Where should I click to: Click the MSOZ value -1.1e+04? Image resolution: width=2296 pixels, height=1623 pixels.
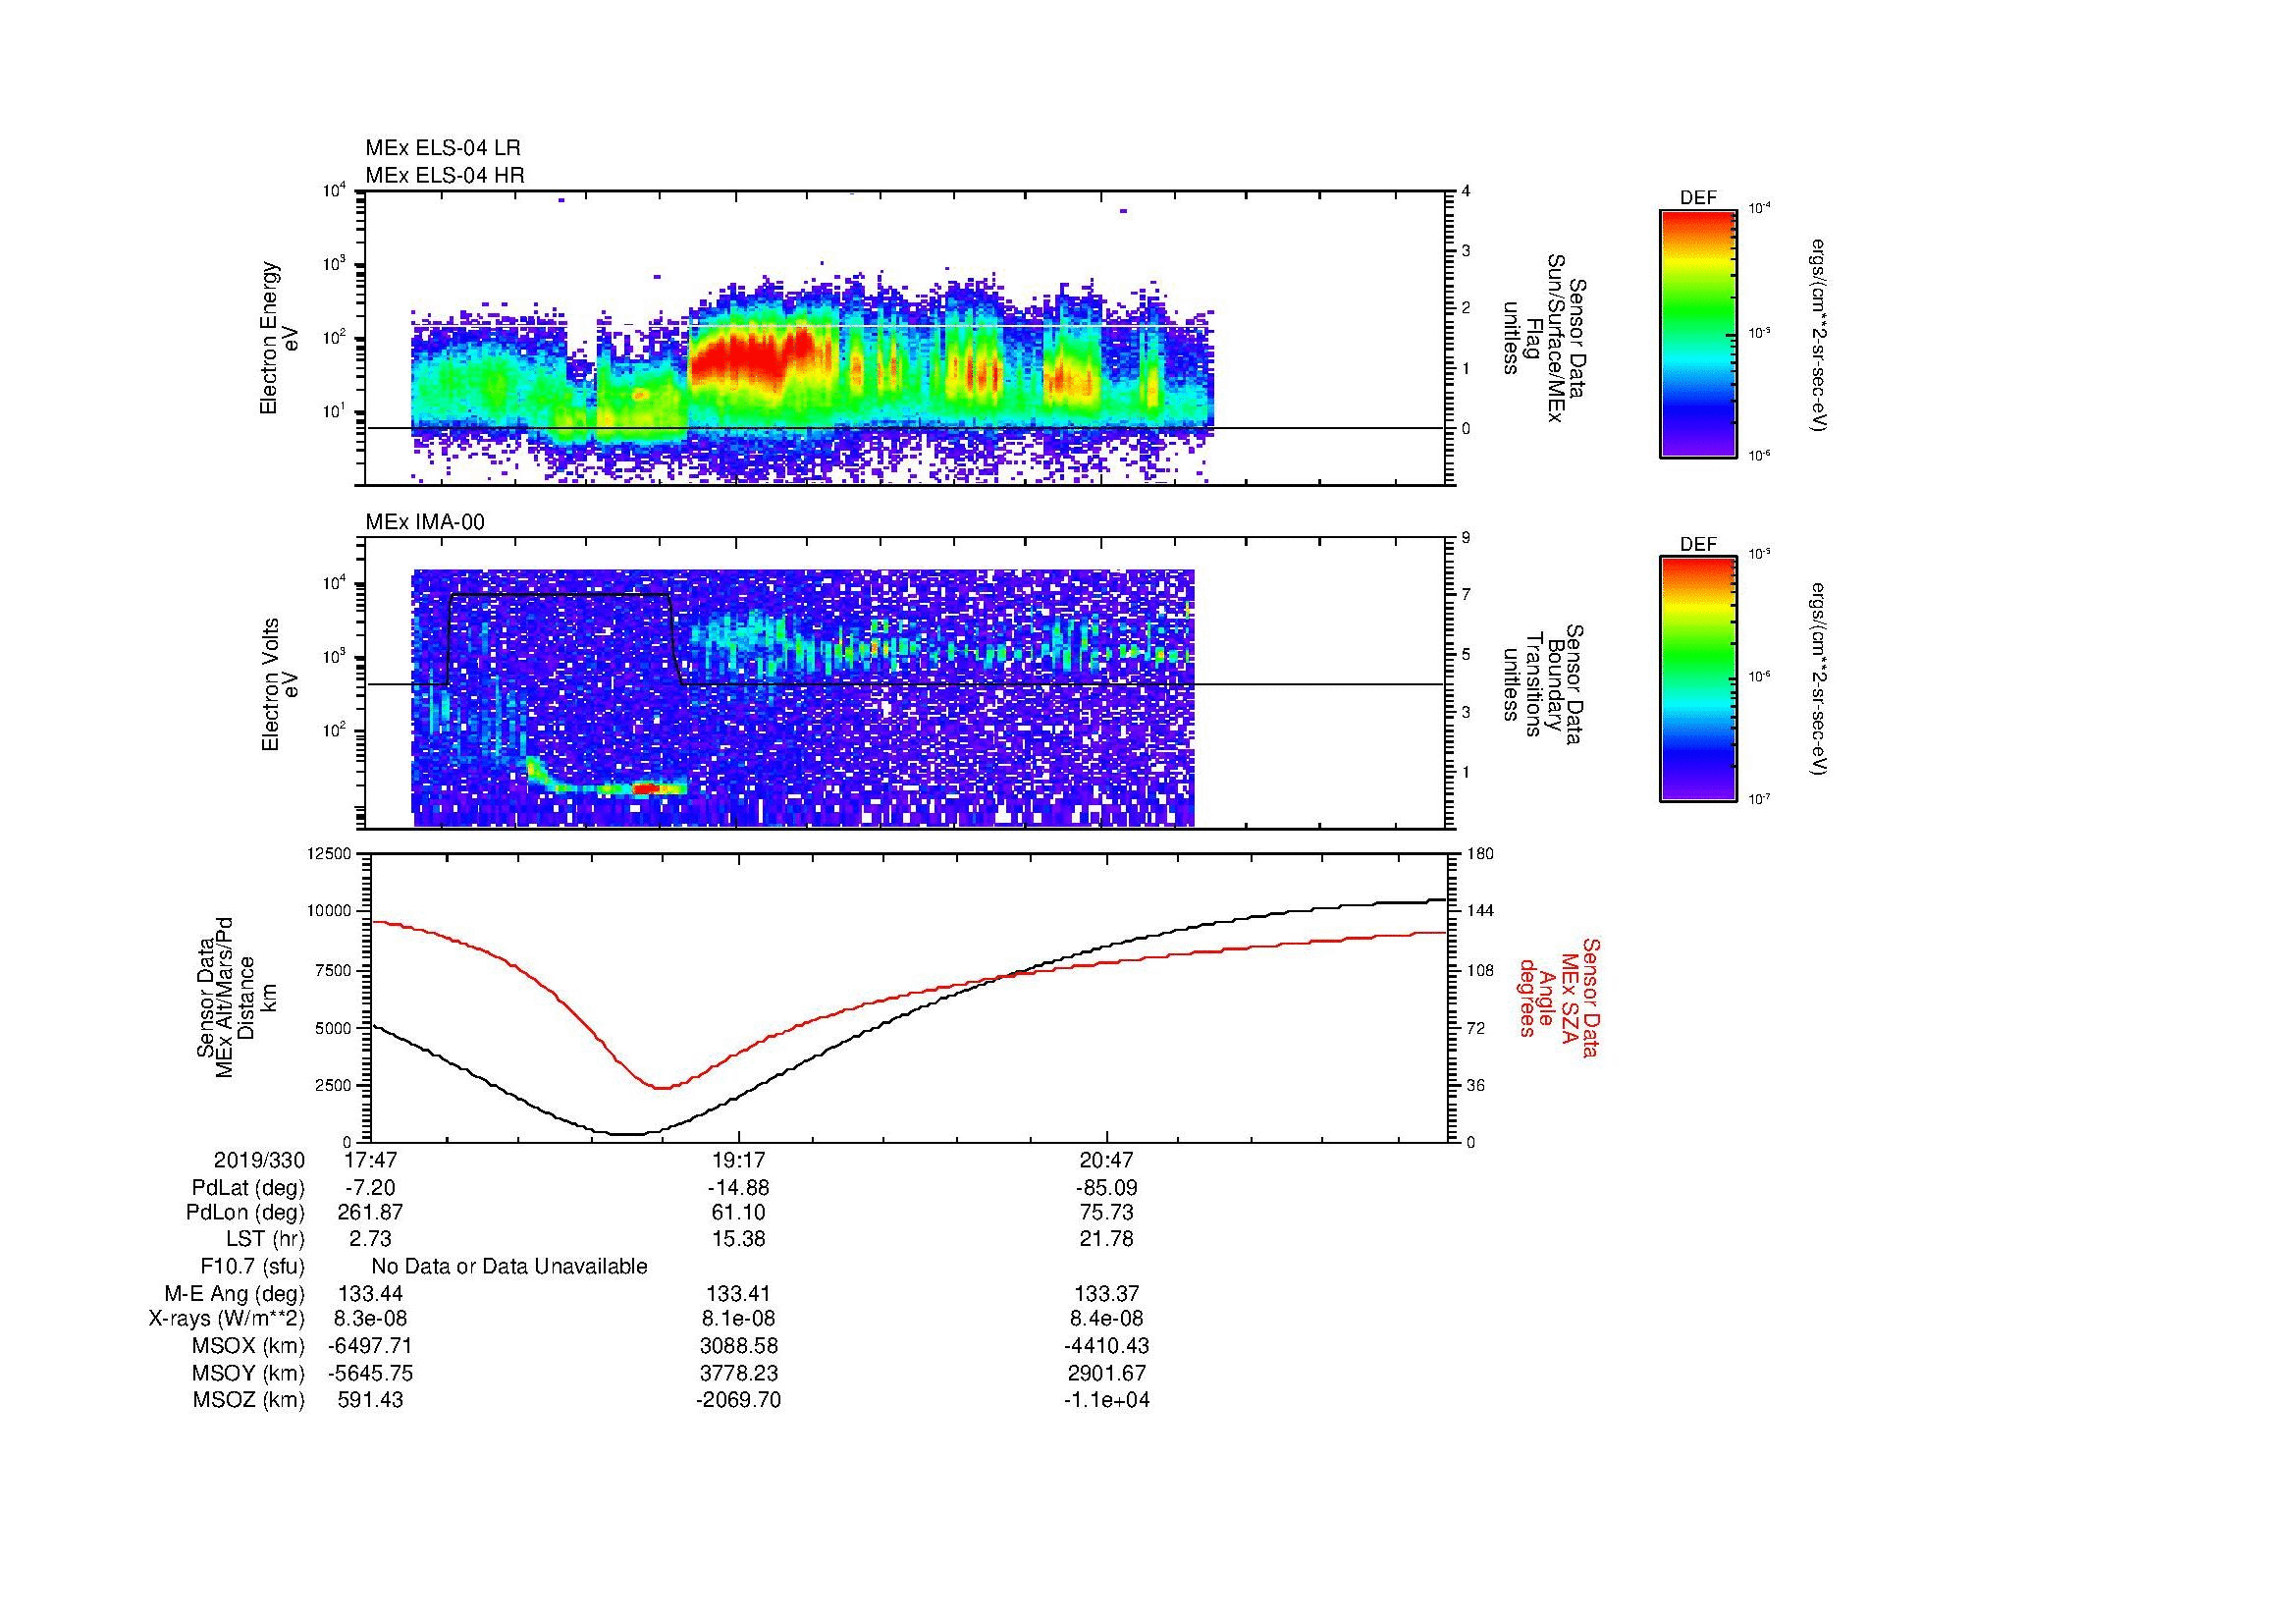click(x=1107, y=1400)
